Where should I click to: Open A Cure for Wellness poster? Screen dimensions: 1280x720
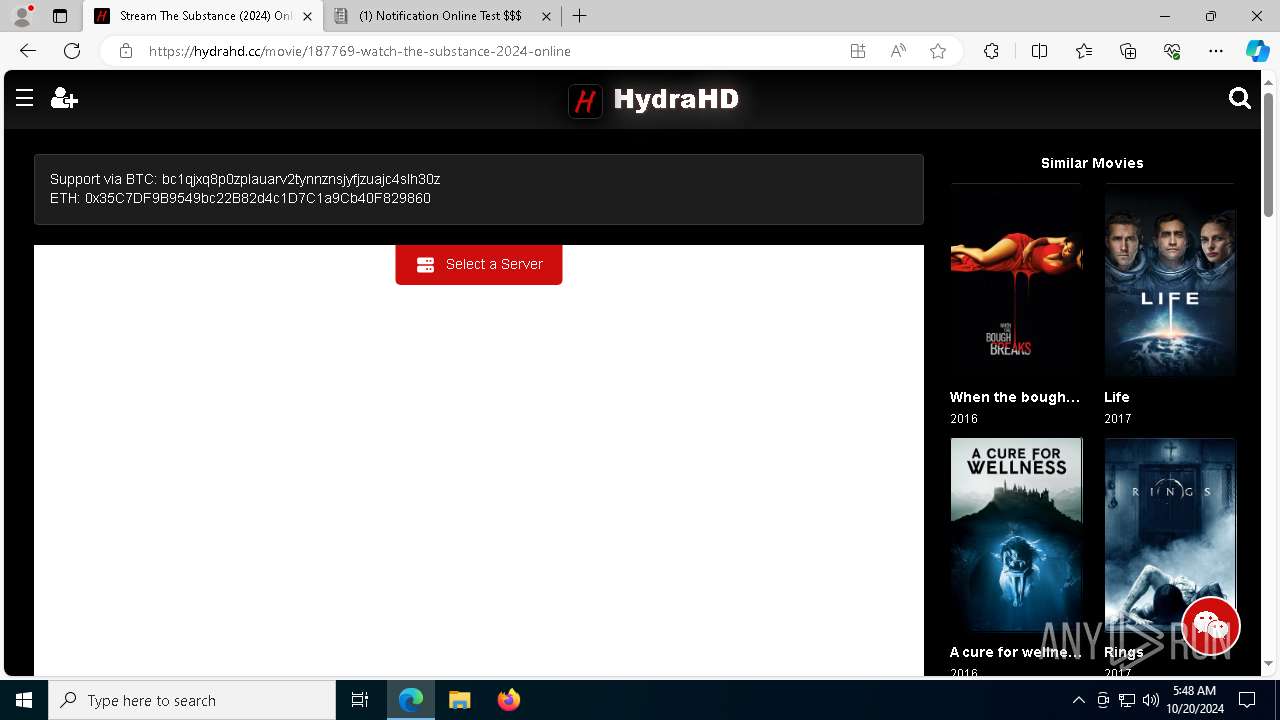click(x=1016, y=535)
